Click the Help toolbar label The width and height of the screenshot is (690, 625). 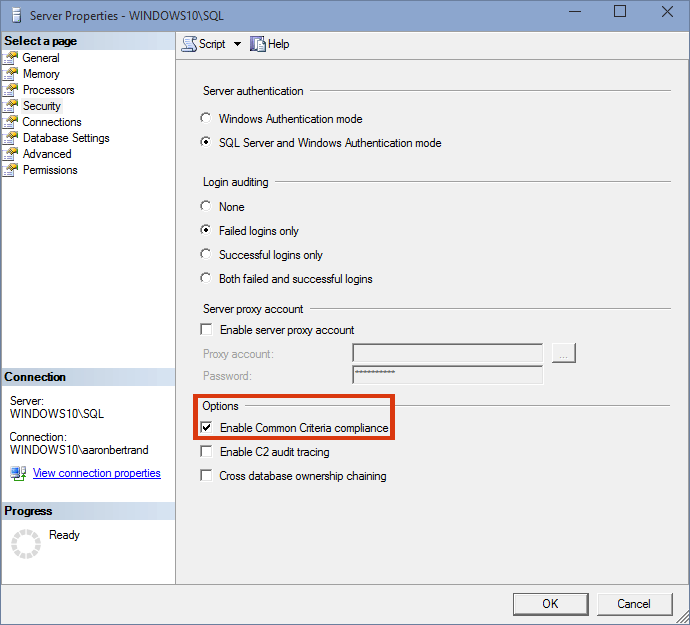coord(279,44)
